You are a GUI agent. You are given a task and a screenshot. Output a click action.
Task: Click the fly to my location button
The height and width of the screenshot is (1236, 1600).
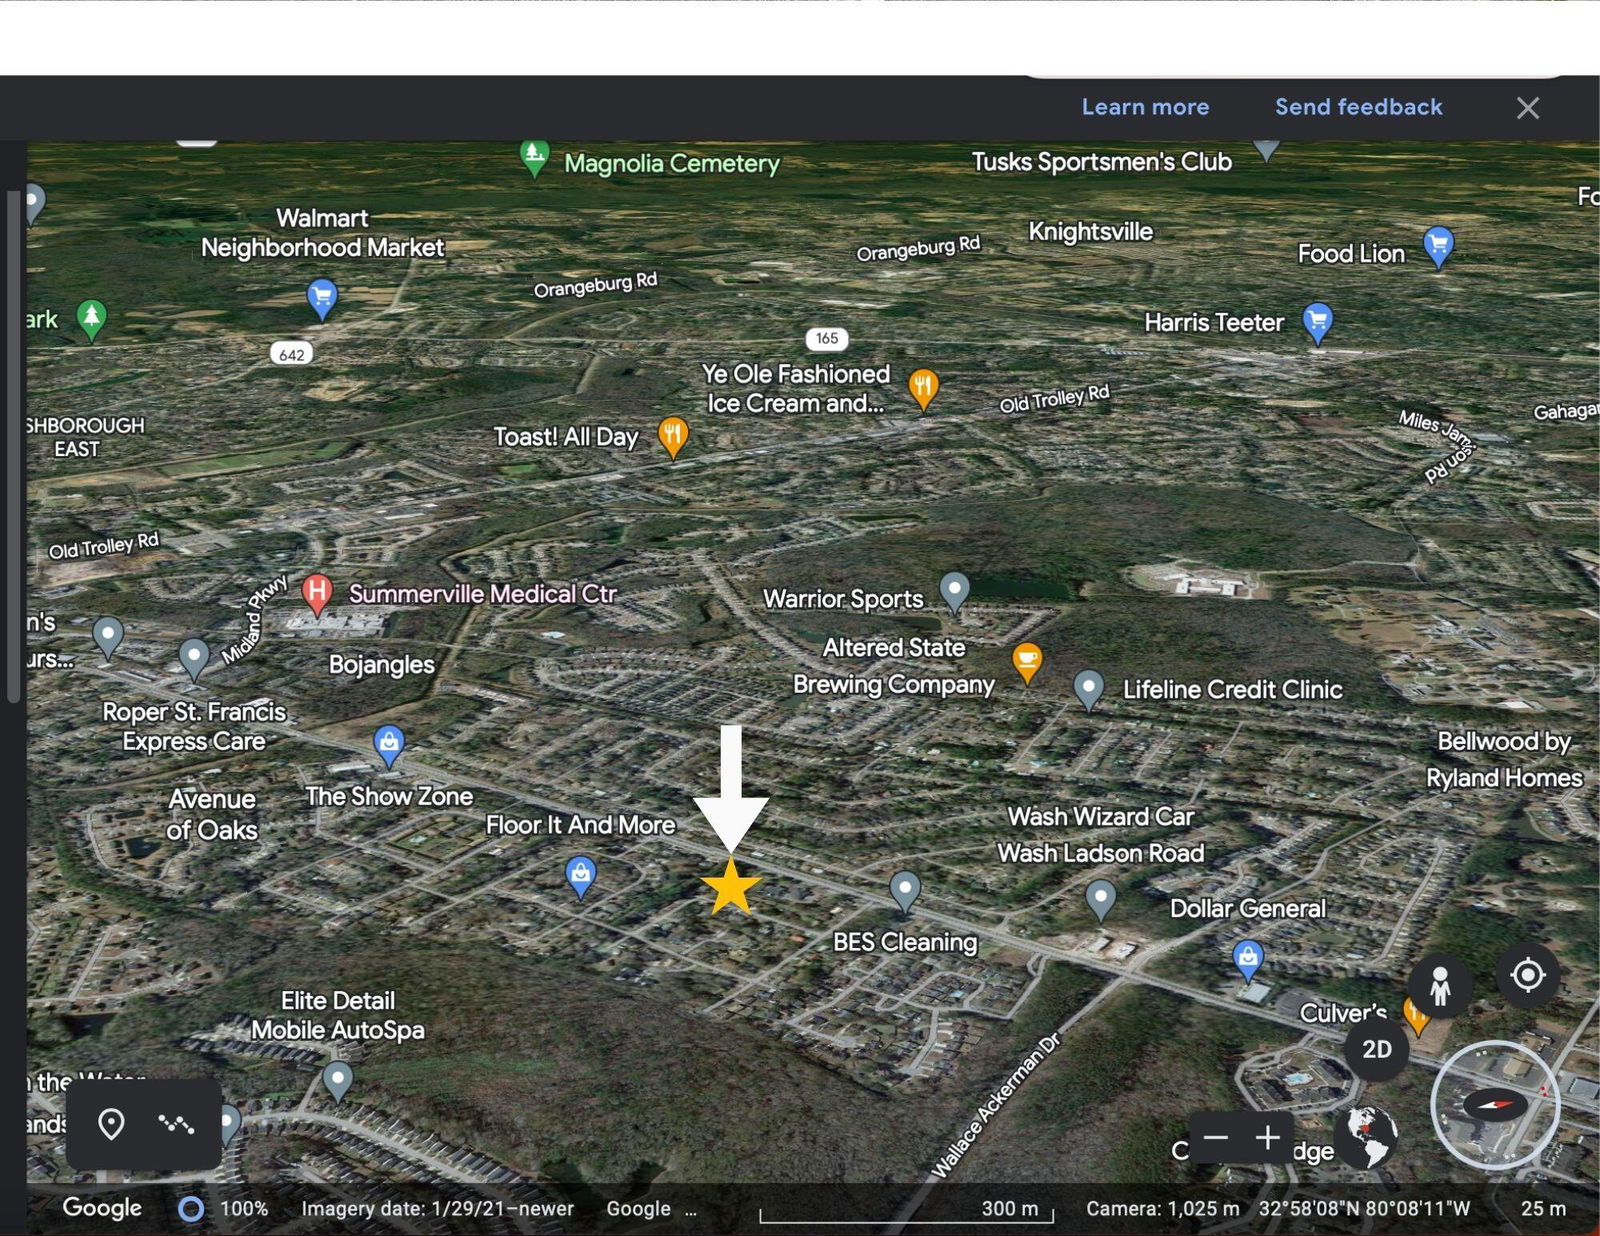pos(1528,974)
